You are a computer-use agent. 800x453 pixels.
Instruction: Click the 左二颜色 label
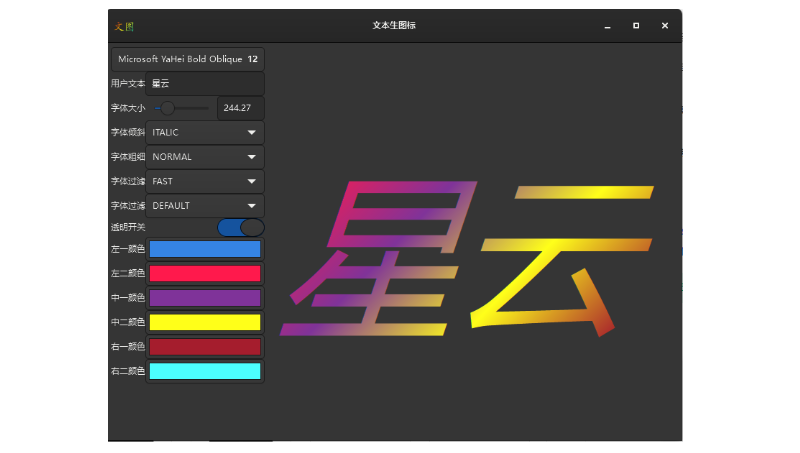[x=128, y=273]
